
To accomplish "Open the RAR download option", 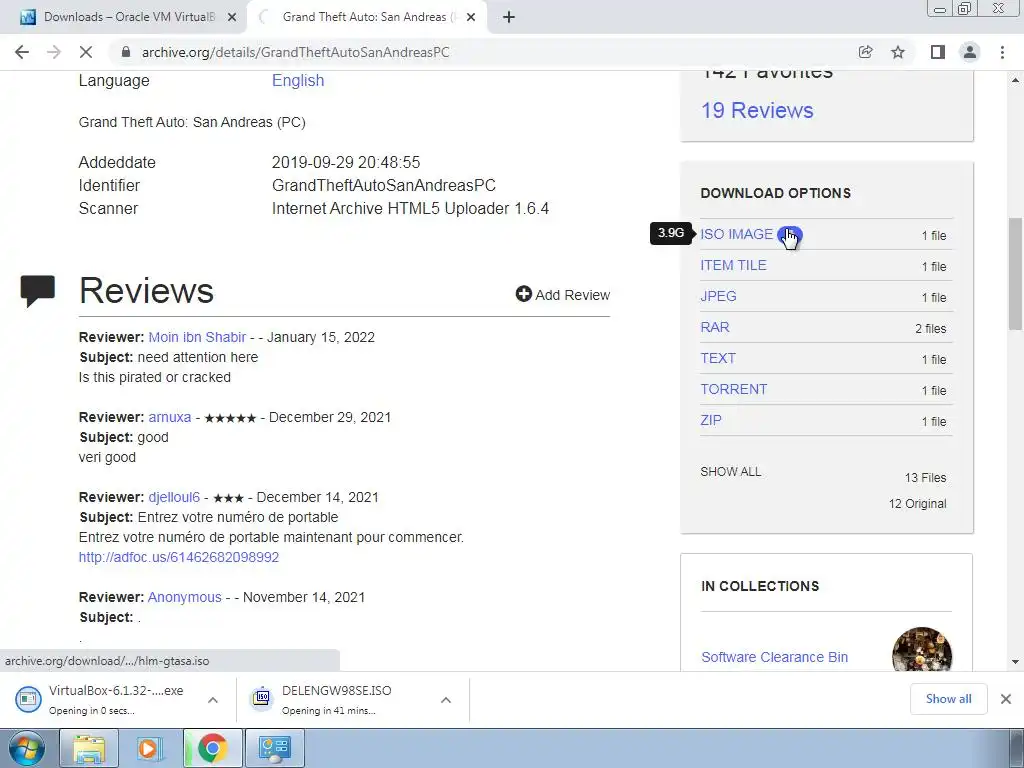I will 715,327.
